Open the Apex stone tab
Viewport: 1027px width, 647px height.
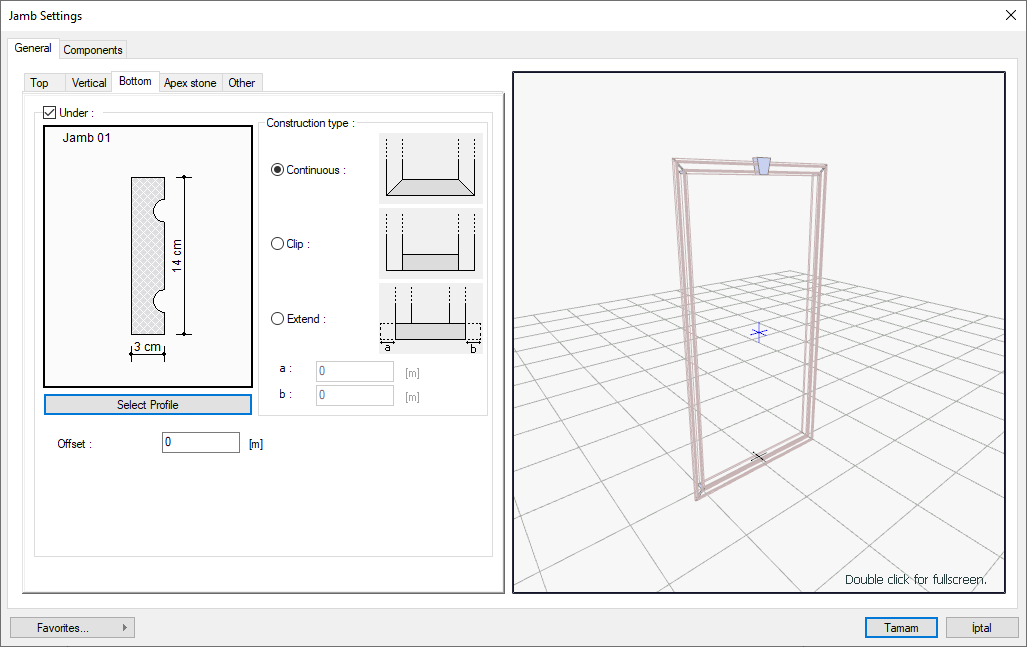point(190,83)
